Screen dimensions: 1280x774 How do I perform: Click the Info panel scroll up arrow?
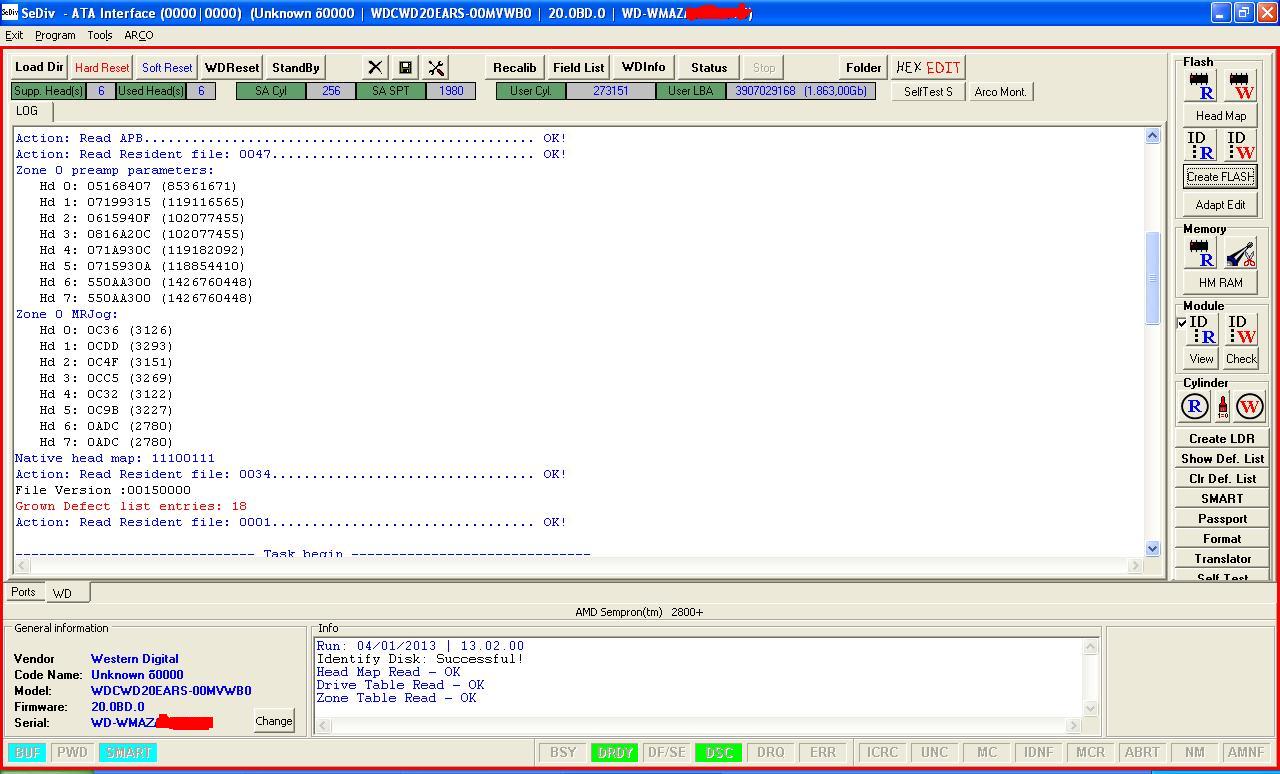[1090, 647]
